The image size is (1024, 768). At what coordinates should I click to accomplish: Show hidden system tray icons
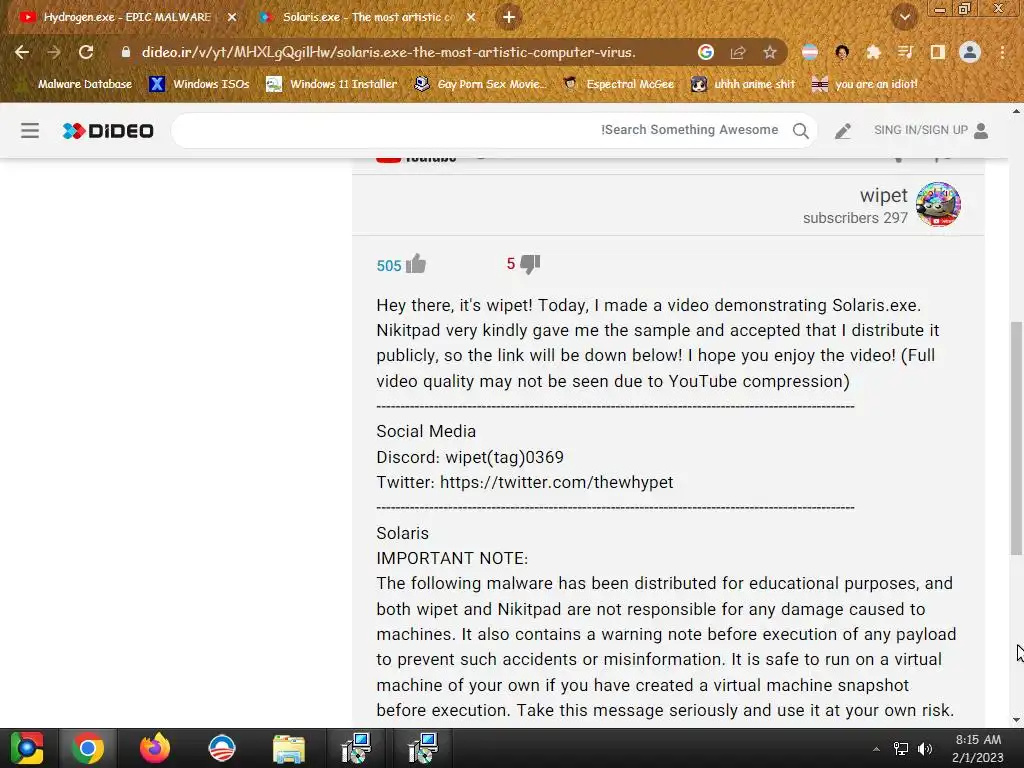(876, 749)
